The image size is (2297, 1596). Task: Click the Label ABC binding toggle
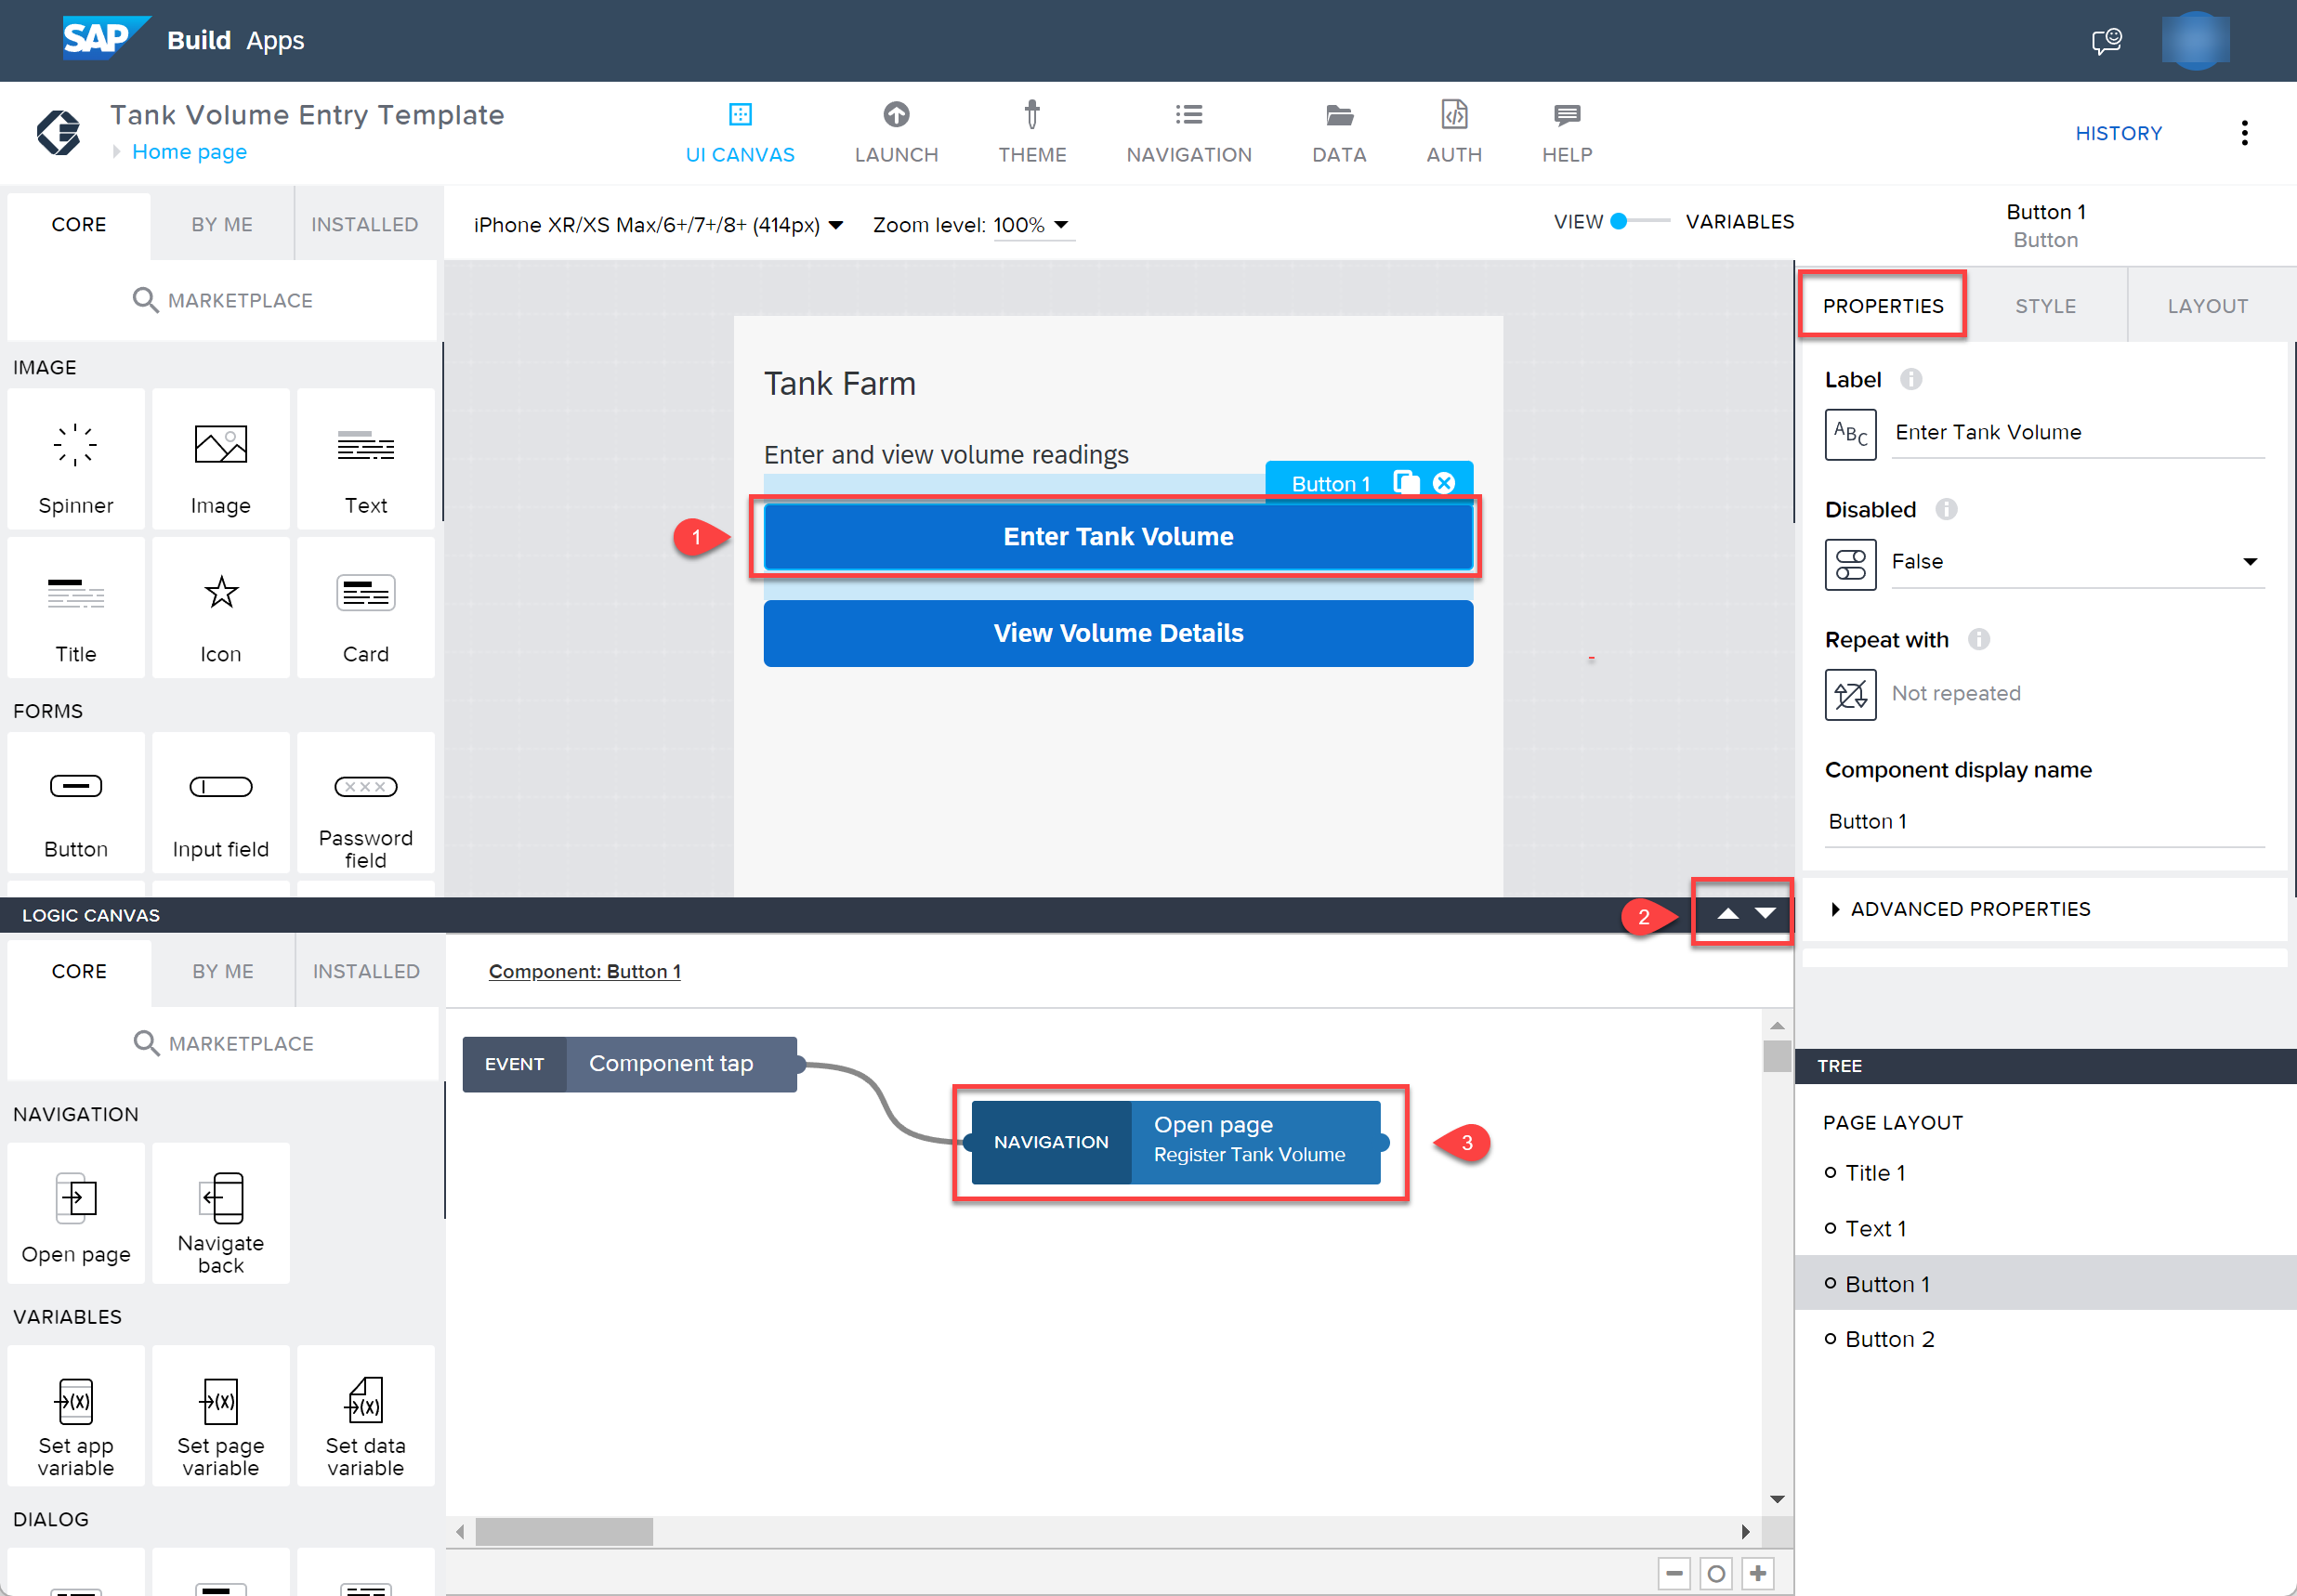(1850, 434)
